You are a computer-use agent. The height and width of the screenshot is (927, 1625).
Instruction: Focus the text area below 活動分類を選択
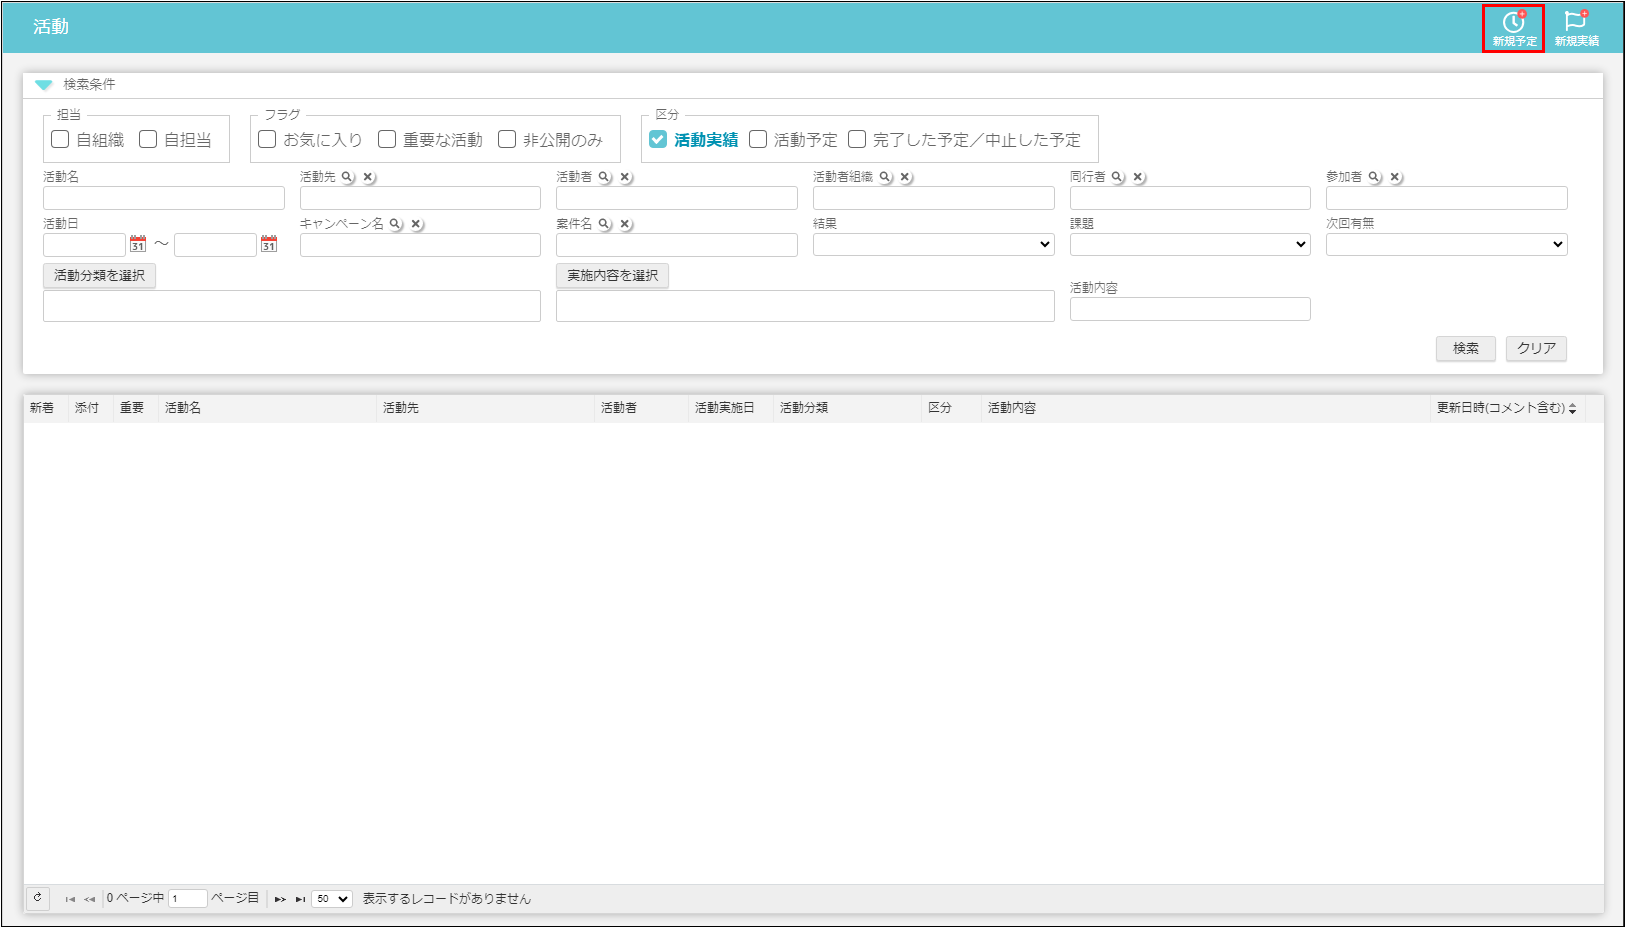(x=292, y=306)
